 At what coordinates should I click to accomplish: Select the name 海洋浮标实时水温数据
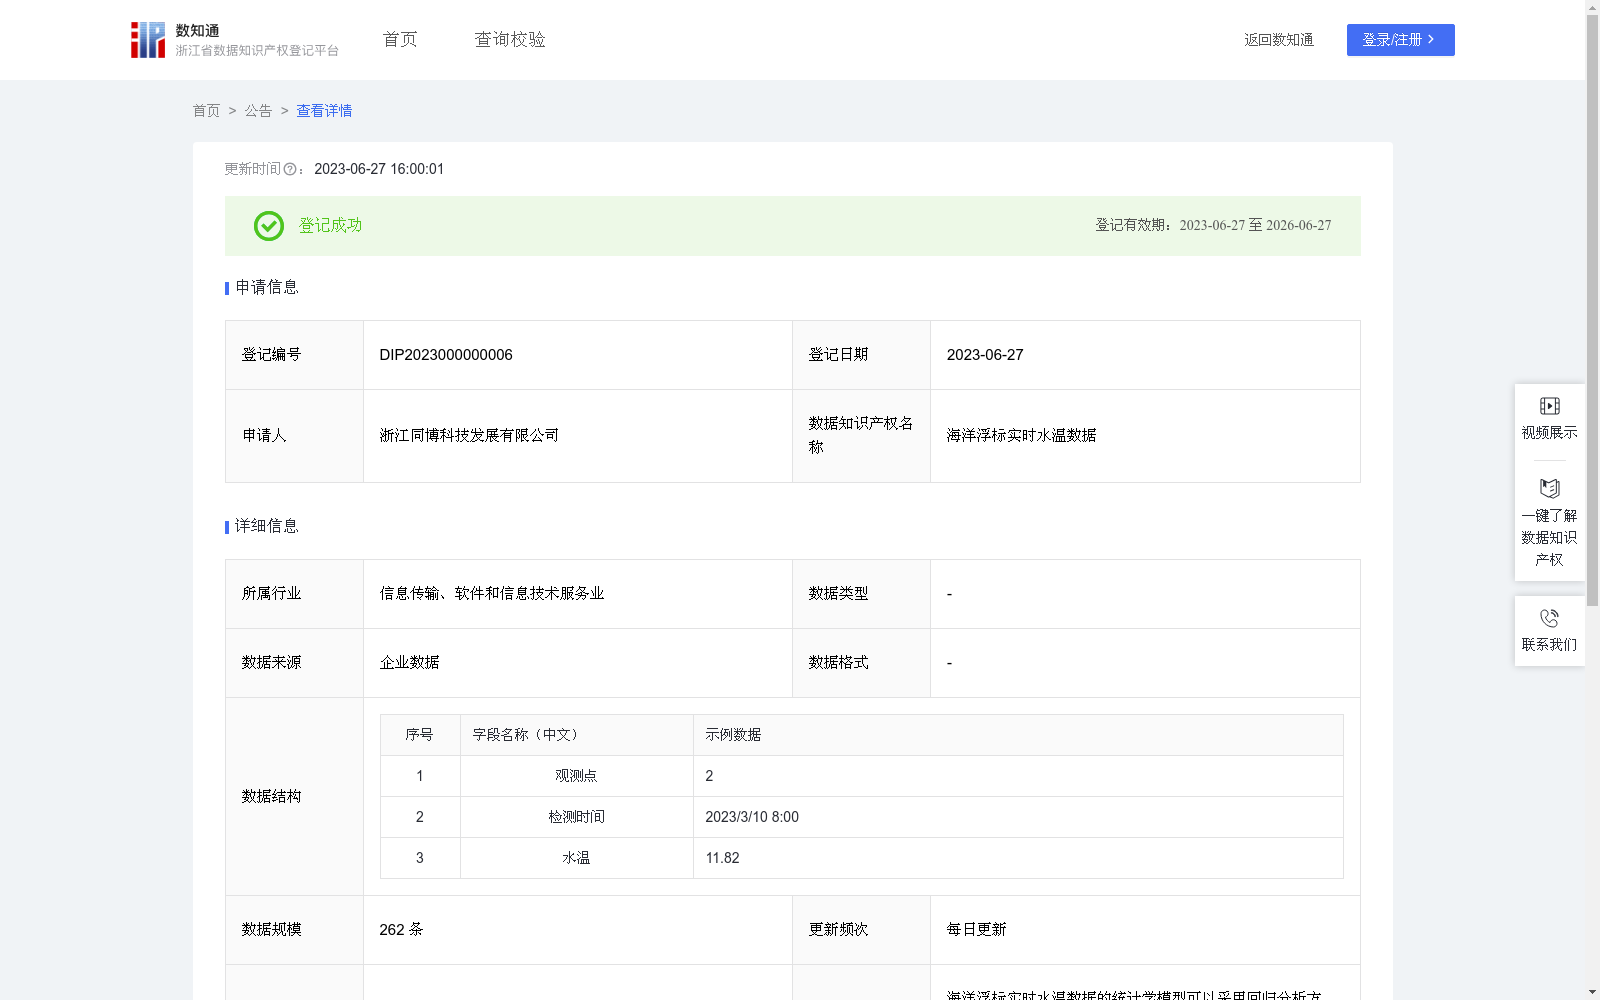tap(1021, 436)
